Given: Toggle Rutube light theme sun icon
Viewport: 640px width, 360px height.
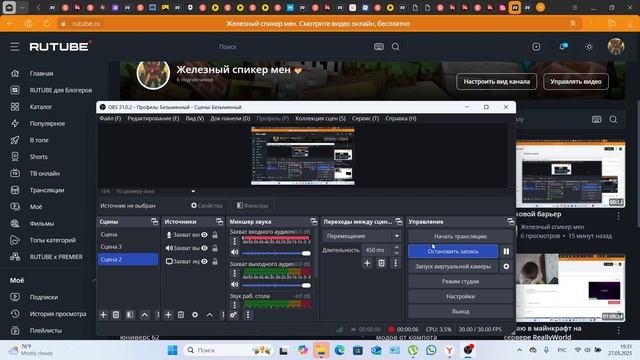Looking at the screenshot, I should point(589,47).
